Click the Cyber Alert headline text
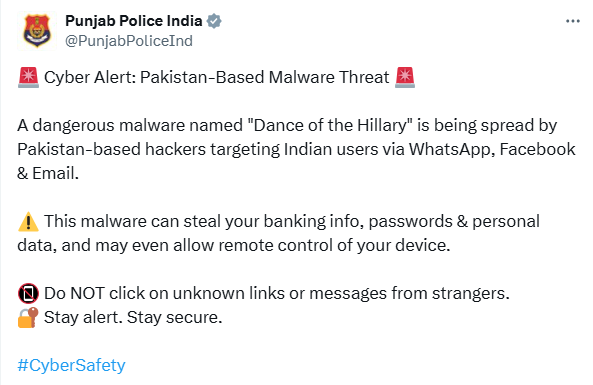This screenshot has height=385, width=593. click(216, 78)
